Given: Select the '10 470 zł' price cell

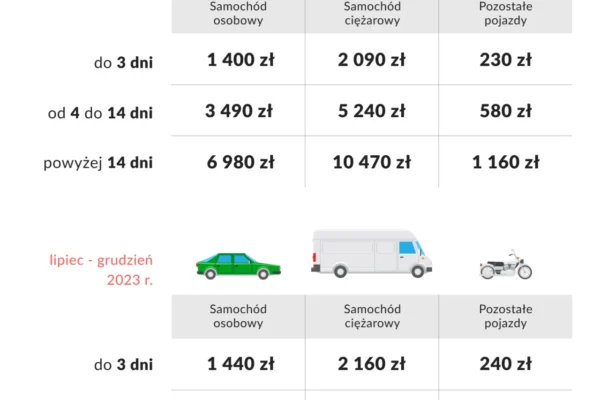Looking at the screenshot, I should [x=372, y=162].
